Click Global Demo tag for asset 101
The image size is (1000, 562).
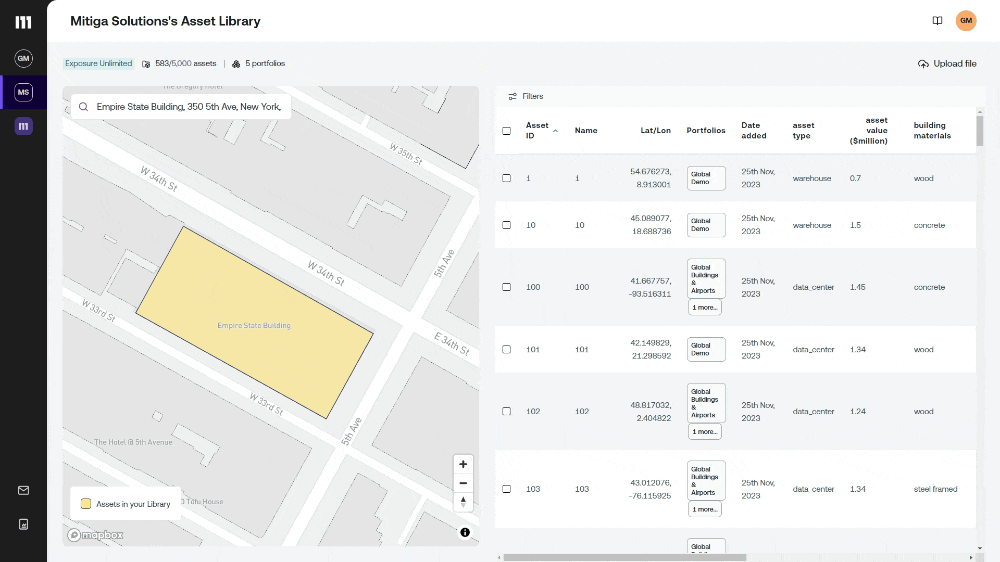(706, 349)
